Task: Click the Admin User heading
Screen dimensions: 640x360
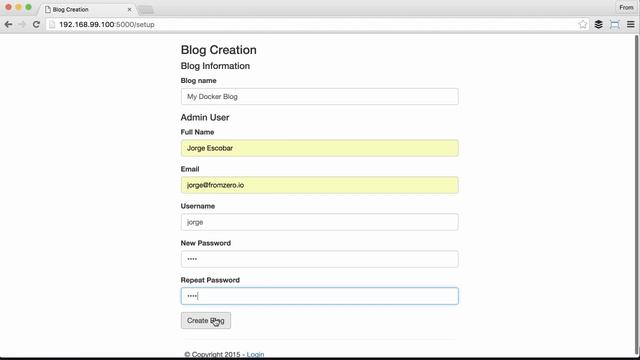Action: click(x=205, y=117)
